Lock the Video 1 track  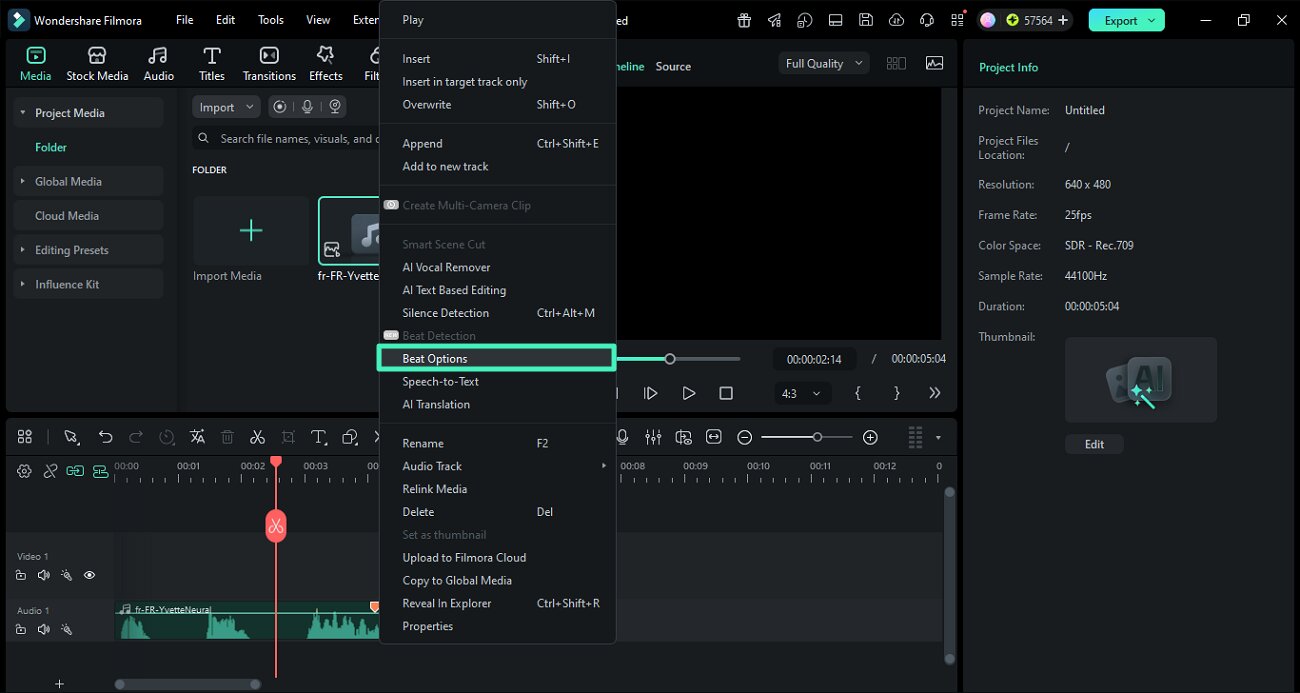pyautogui.click(x=20, y=575)
